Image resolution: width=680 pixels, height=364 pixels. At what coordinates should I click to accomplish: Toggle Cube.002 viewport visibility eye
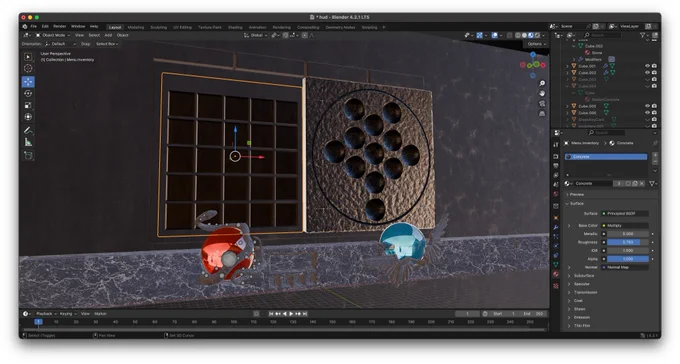click(x=647, y=72)
